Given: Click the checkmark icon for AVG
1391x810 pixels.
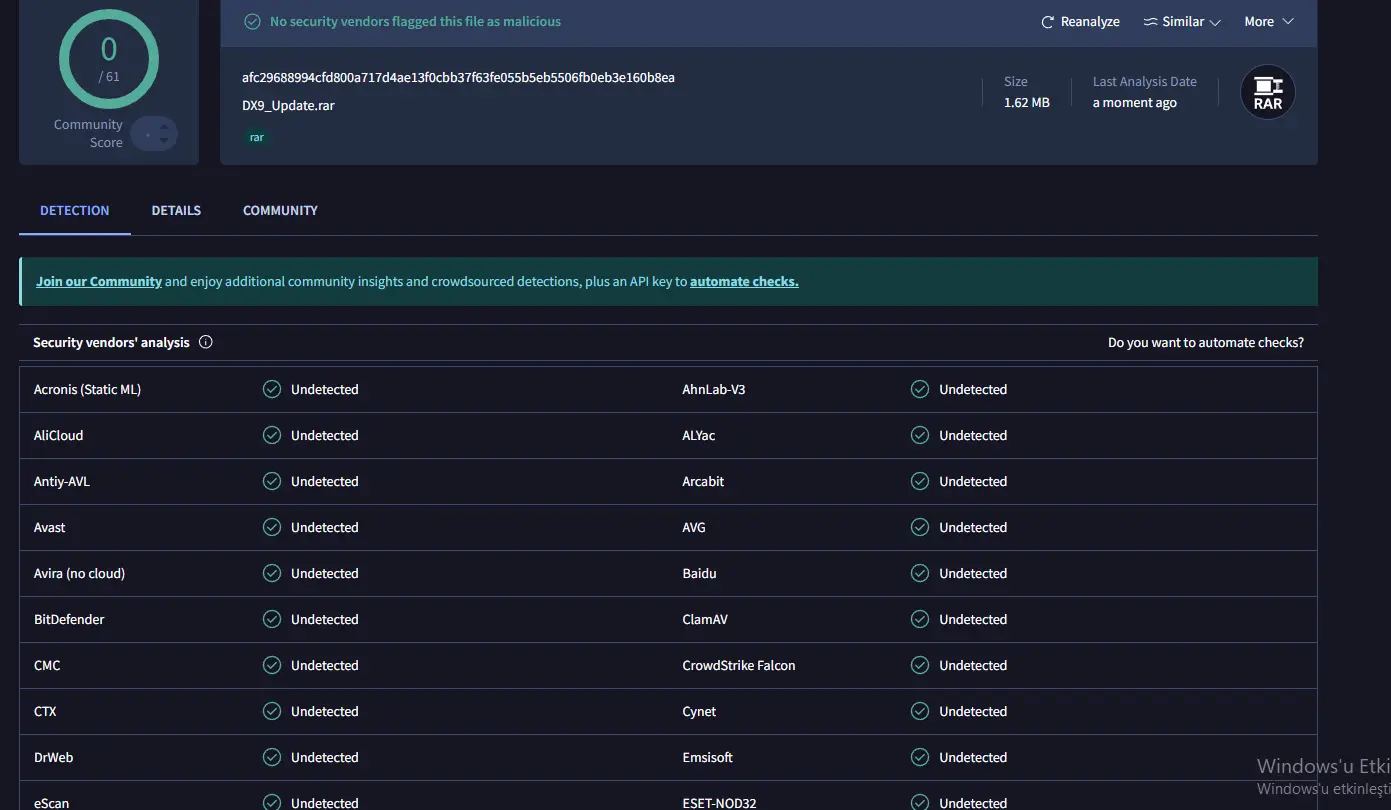Looking at the screenshot, I should [920, 527].
